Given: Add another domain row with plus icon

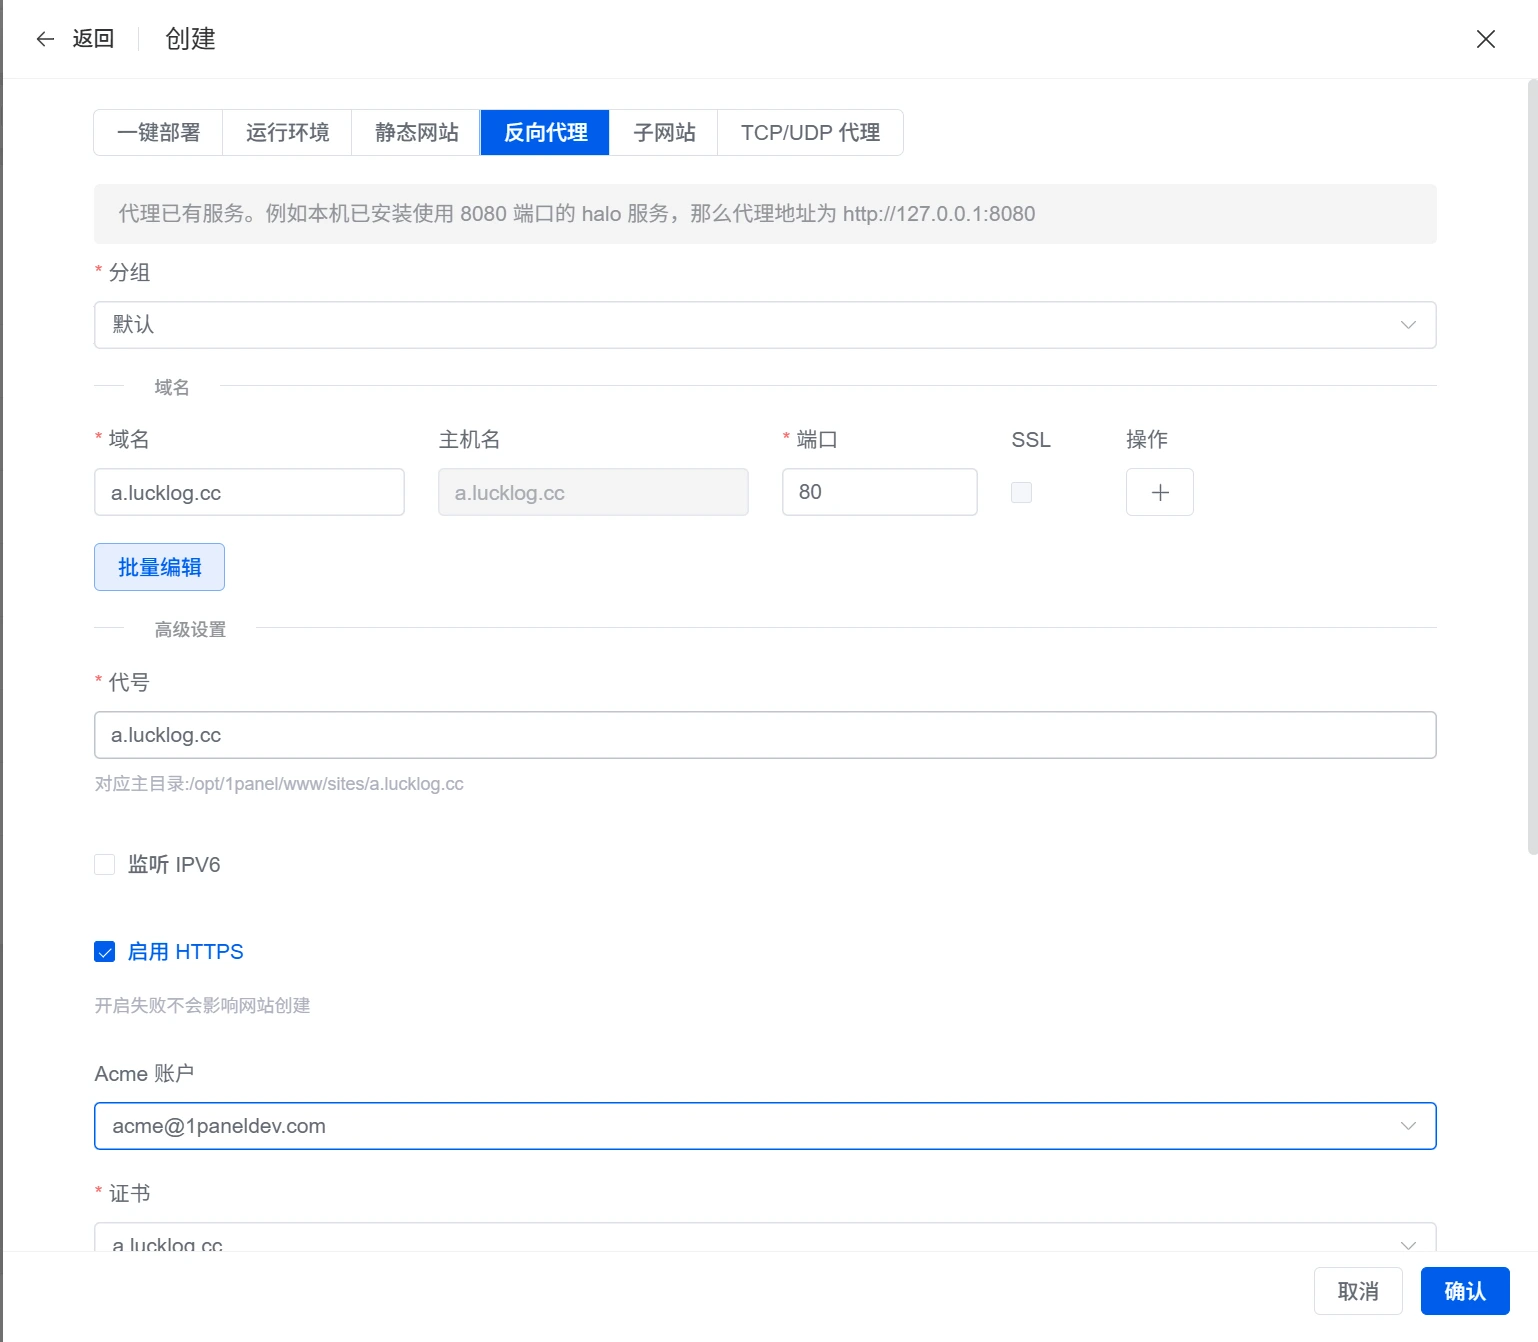Looking at the screenshot, I should point(1160,492).
